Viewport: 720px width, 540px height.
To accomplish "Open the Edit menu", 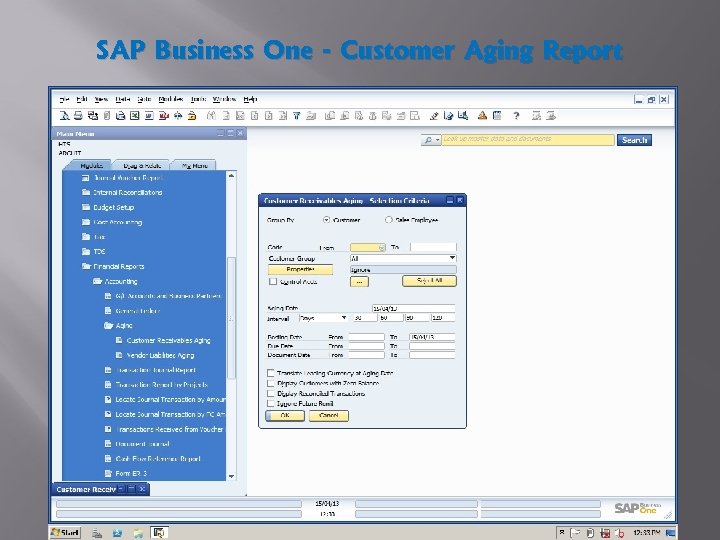I will pyautogui.click(x=82, y=99).
